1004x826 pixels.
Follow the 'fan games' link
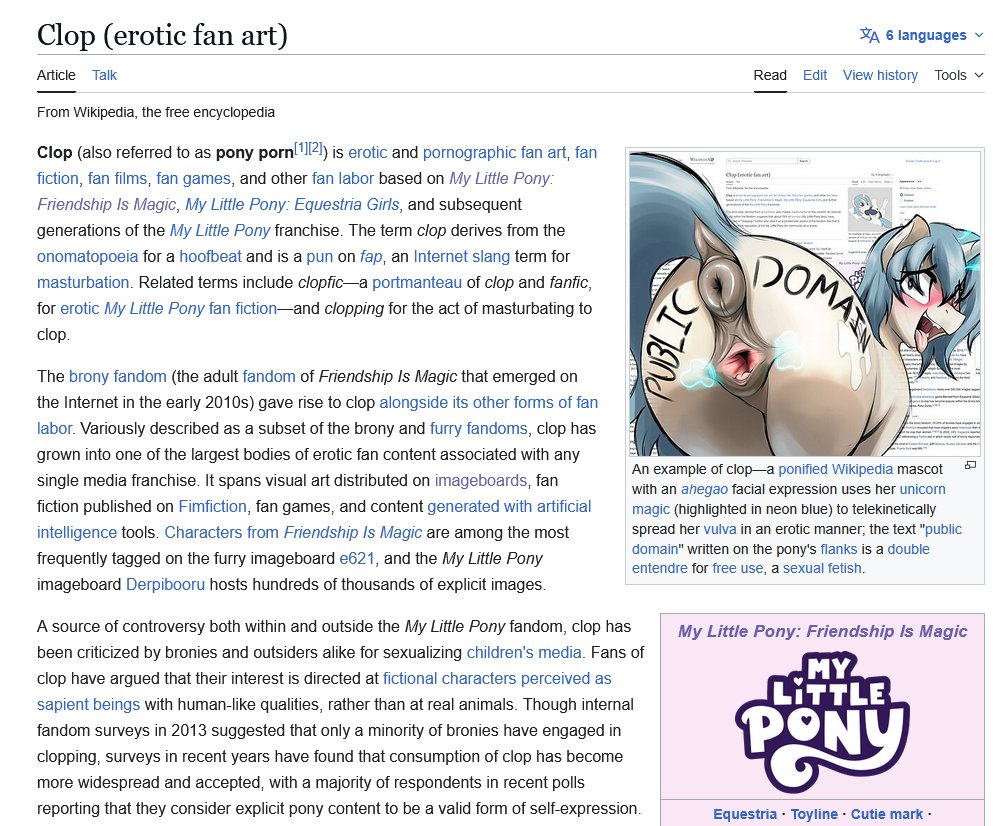coord(193,178)
